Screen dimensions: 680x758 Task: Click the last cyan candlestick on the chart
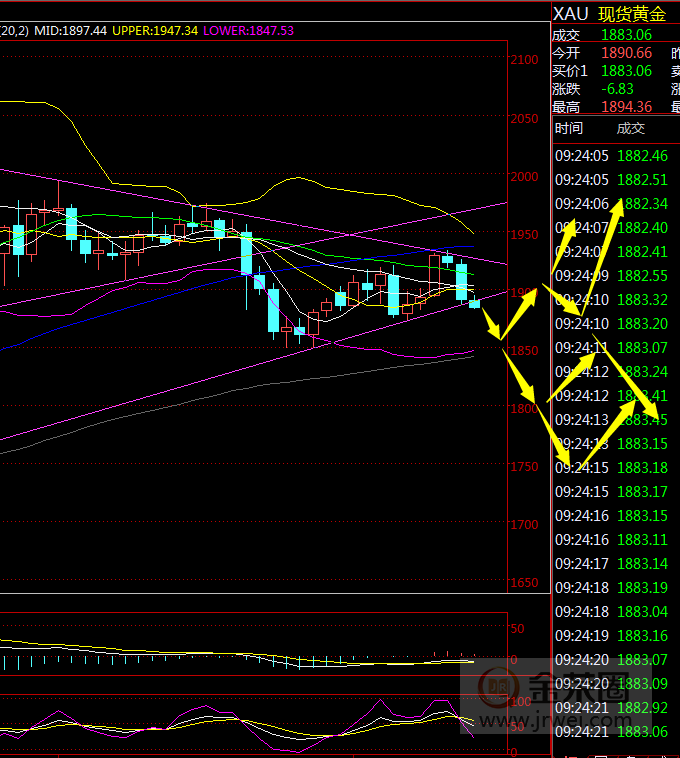point(474,303)
